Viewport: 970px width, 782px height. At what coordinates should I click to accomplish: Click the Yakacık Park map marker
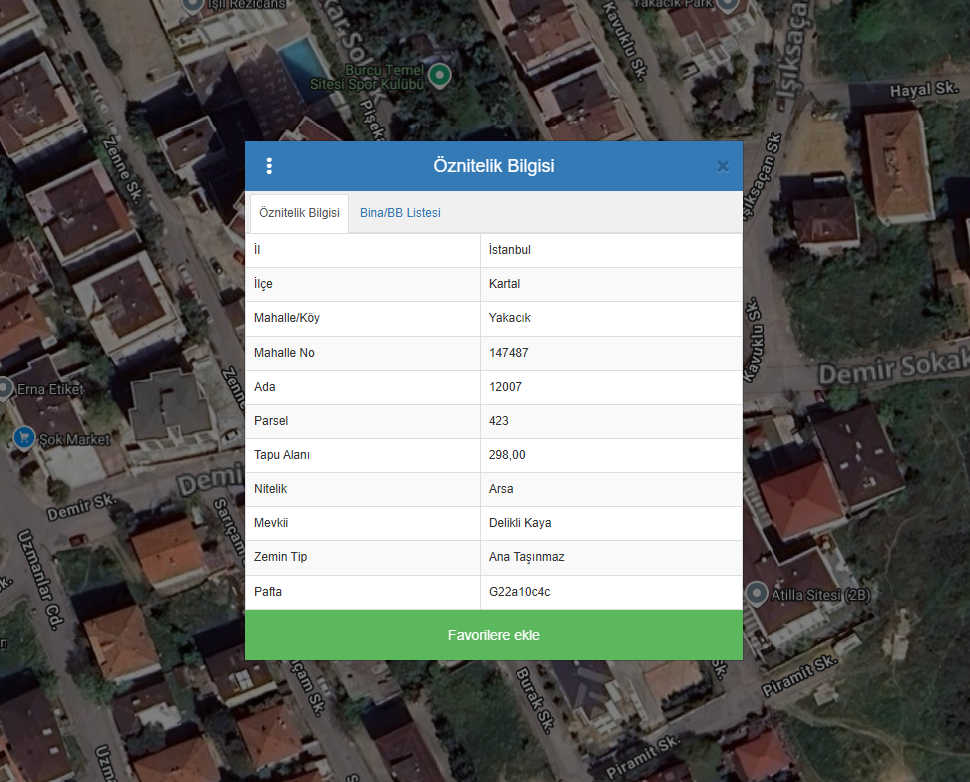tap(728, 4)
